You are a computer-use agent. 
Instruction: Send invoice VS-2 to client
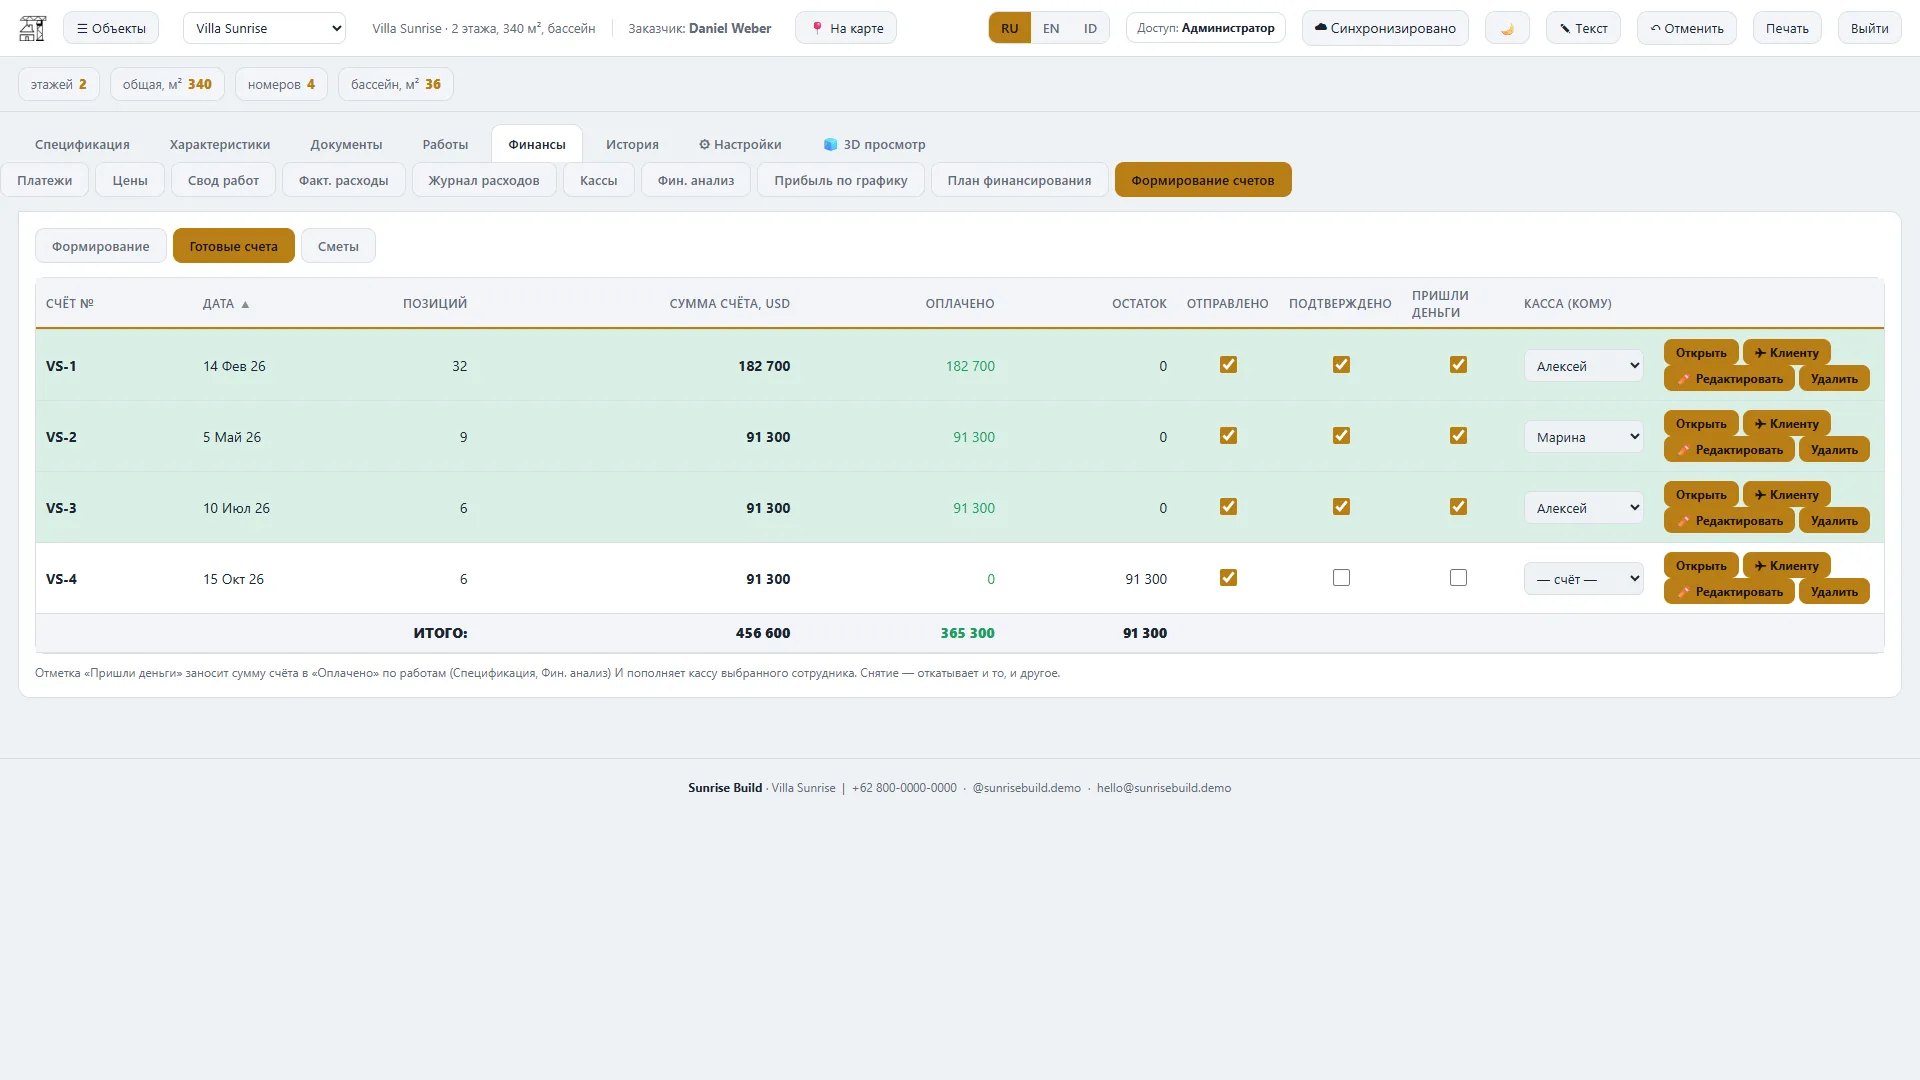point(1786,423)
